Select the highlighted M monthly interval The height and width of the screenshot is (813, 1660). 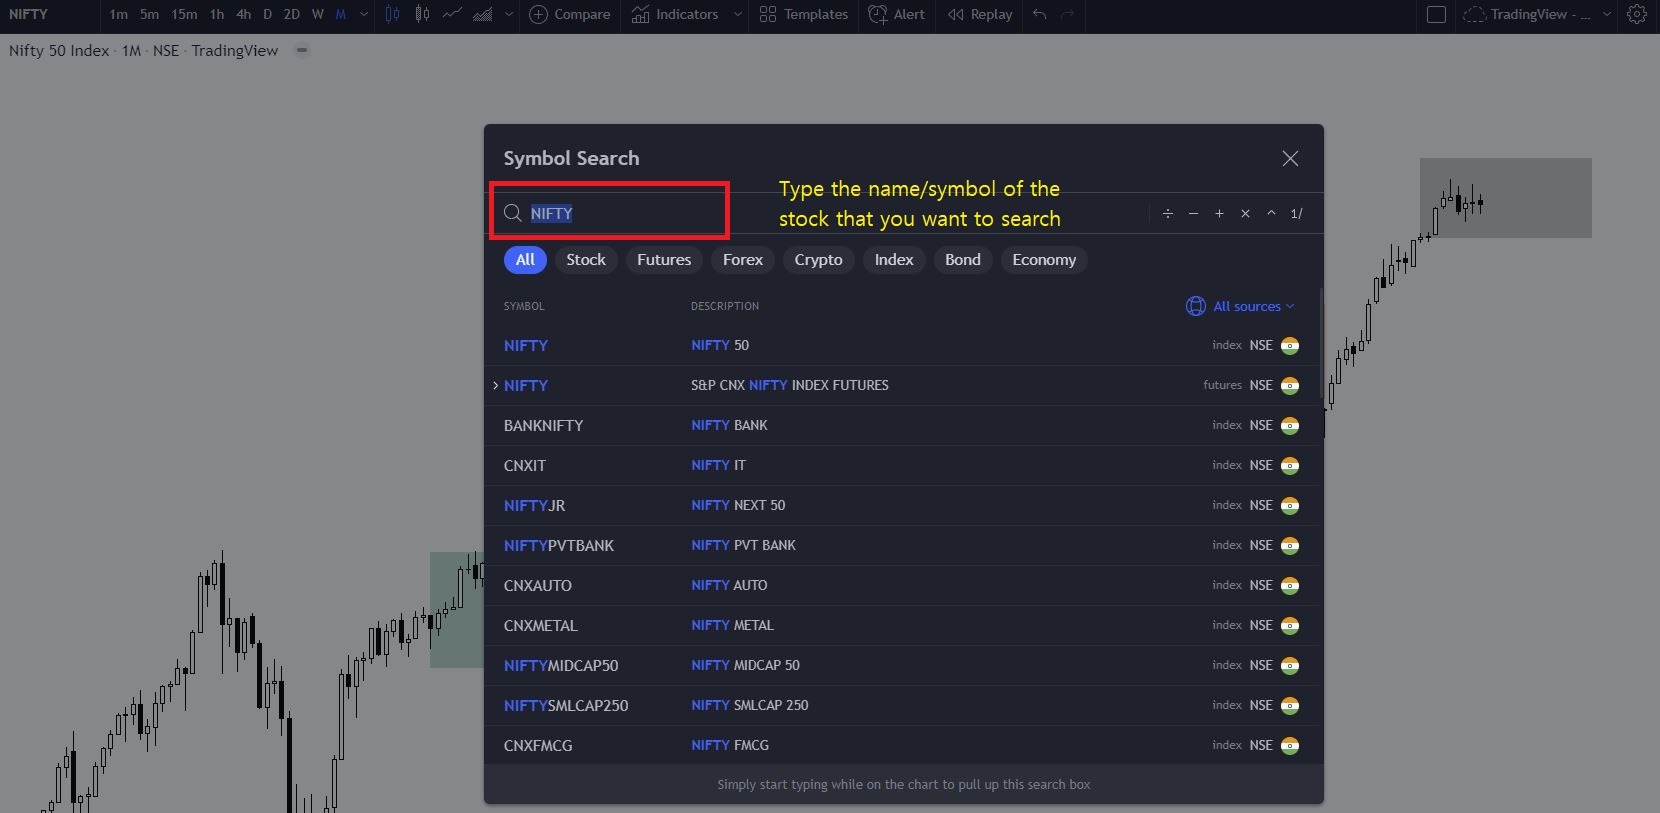coord(341,14)
